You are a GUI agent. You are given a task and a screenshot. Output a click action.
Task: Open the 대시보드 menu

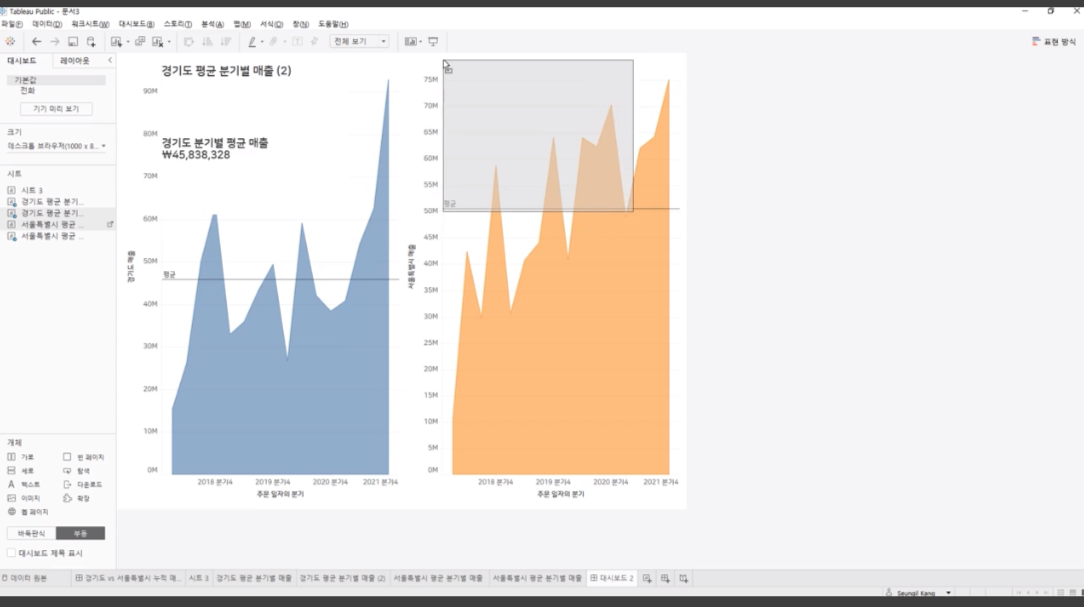(136, 24)
